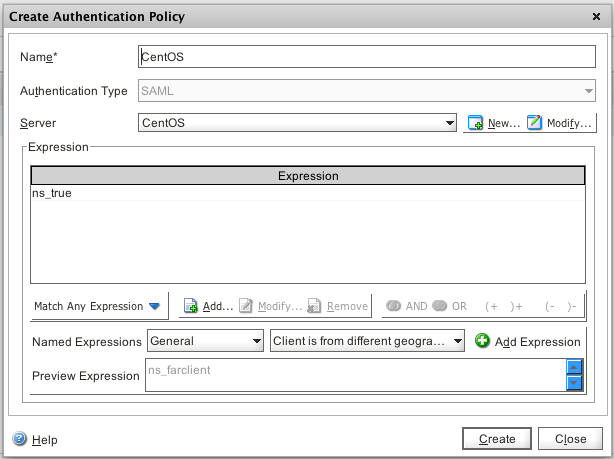The height and width of the screenshot is (459, 614).
Task: Click the Modify expression icon
Action: tap(246, 306)
